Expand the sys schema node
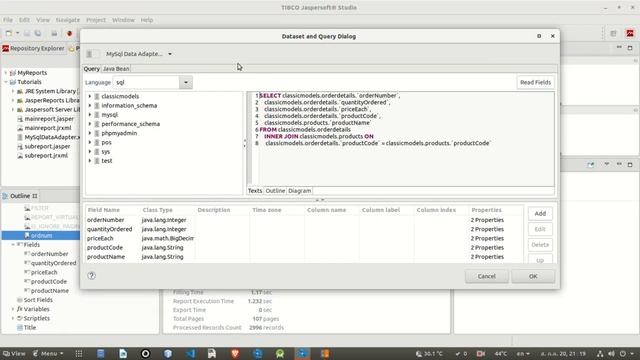 click(x=90, y=151)
